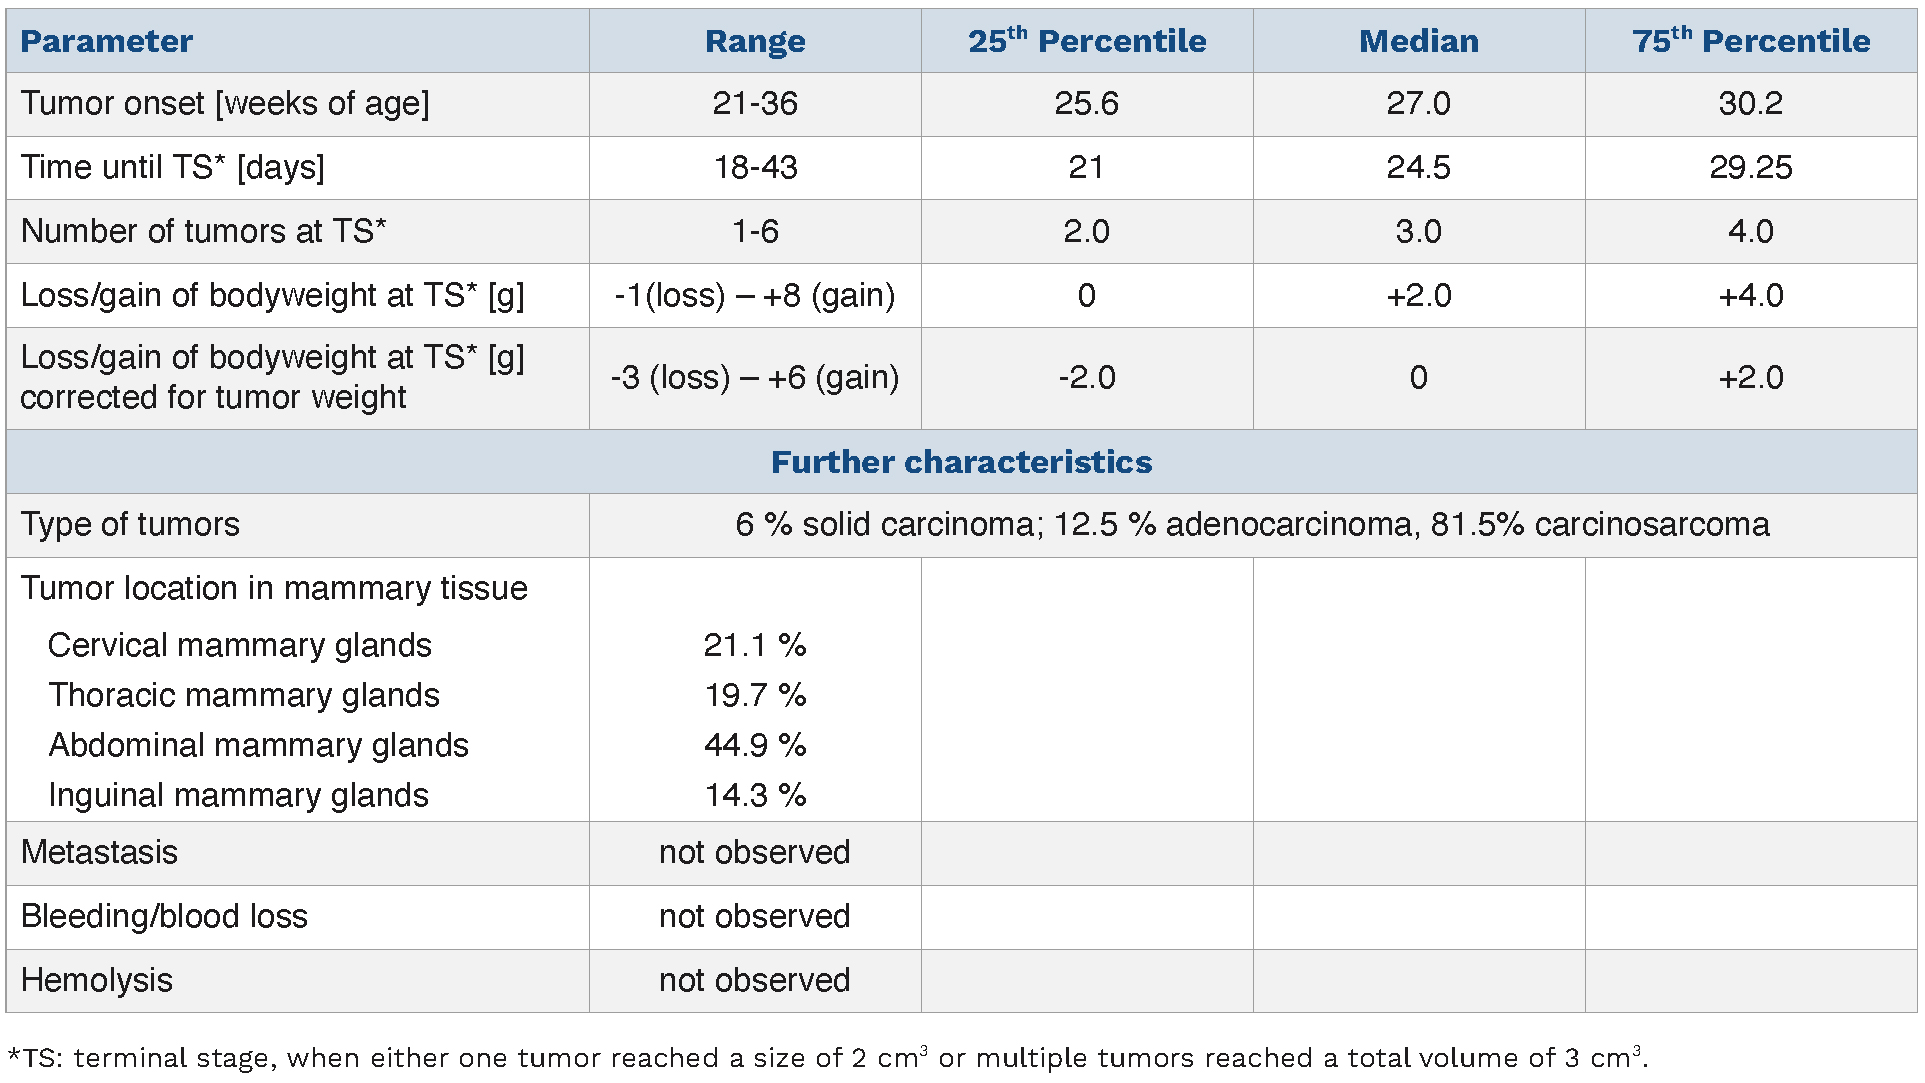
Task: Select the median value 24.5
Action: pyautogui.click(x=1418, y=167)
